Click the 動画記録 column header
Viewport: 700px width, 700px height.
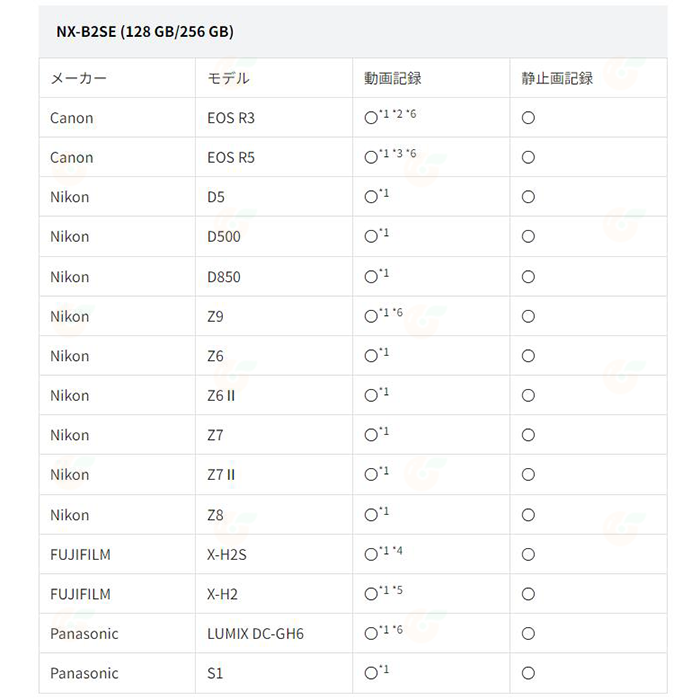click(x=393, y=78)
